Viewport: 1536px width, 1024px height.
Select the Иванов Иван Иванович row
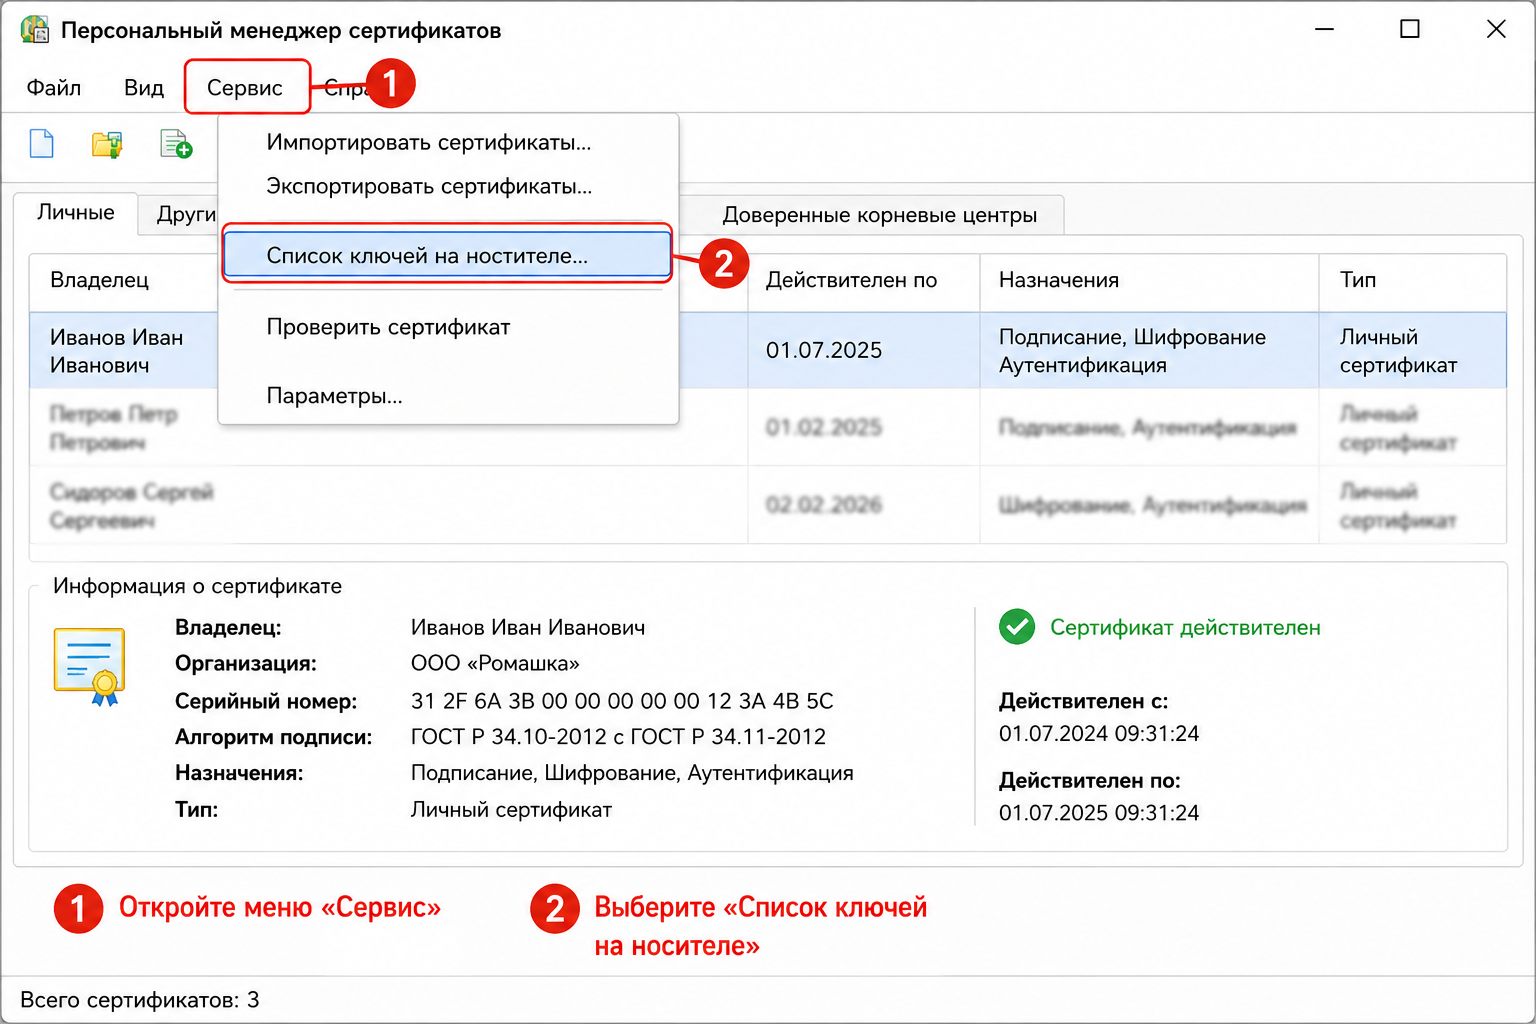pyautogui.click(x=768, y=350)
